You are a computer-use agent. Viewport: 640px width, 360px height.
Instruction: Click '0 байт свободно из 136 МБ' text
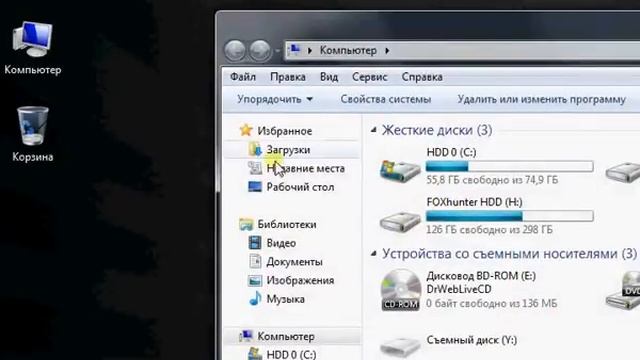[492, 303]
